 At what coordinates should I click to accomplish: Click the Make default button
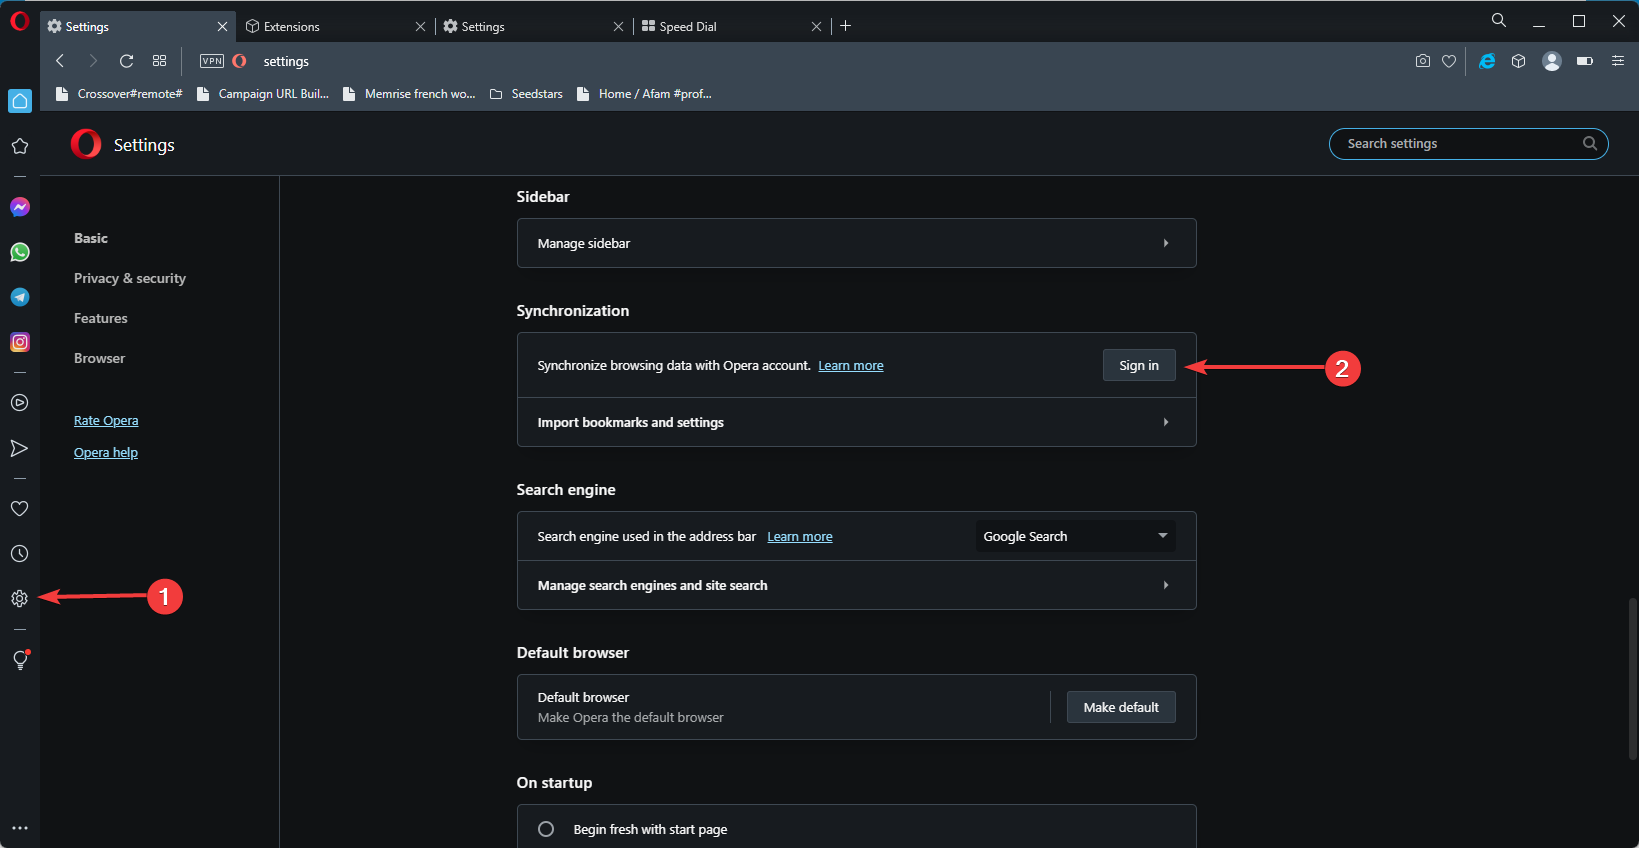1120,707
